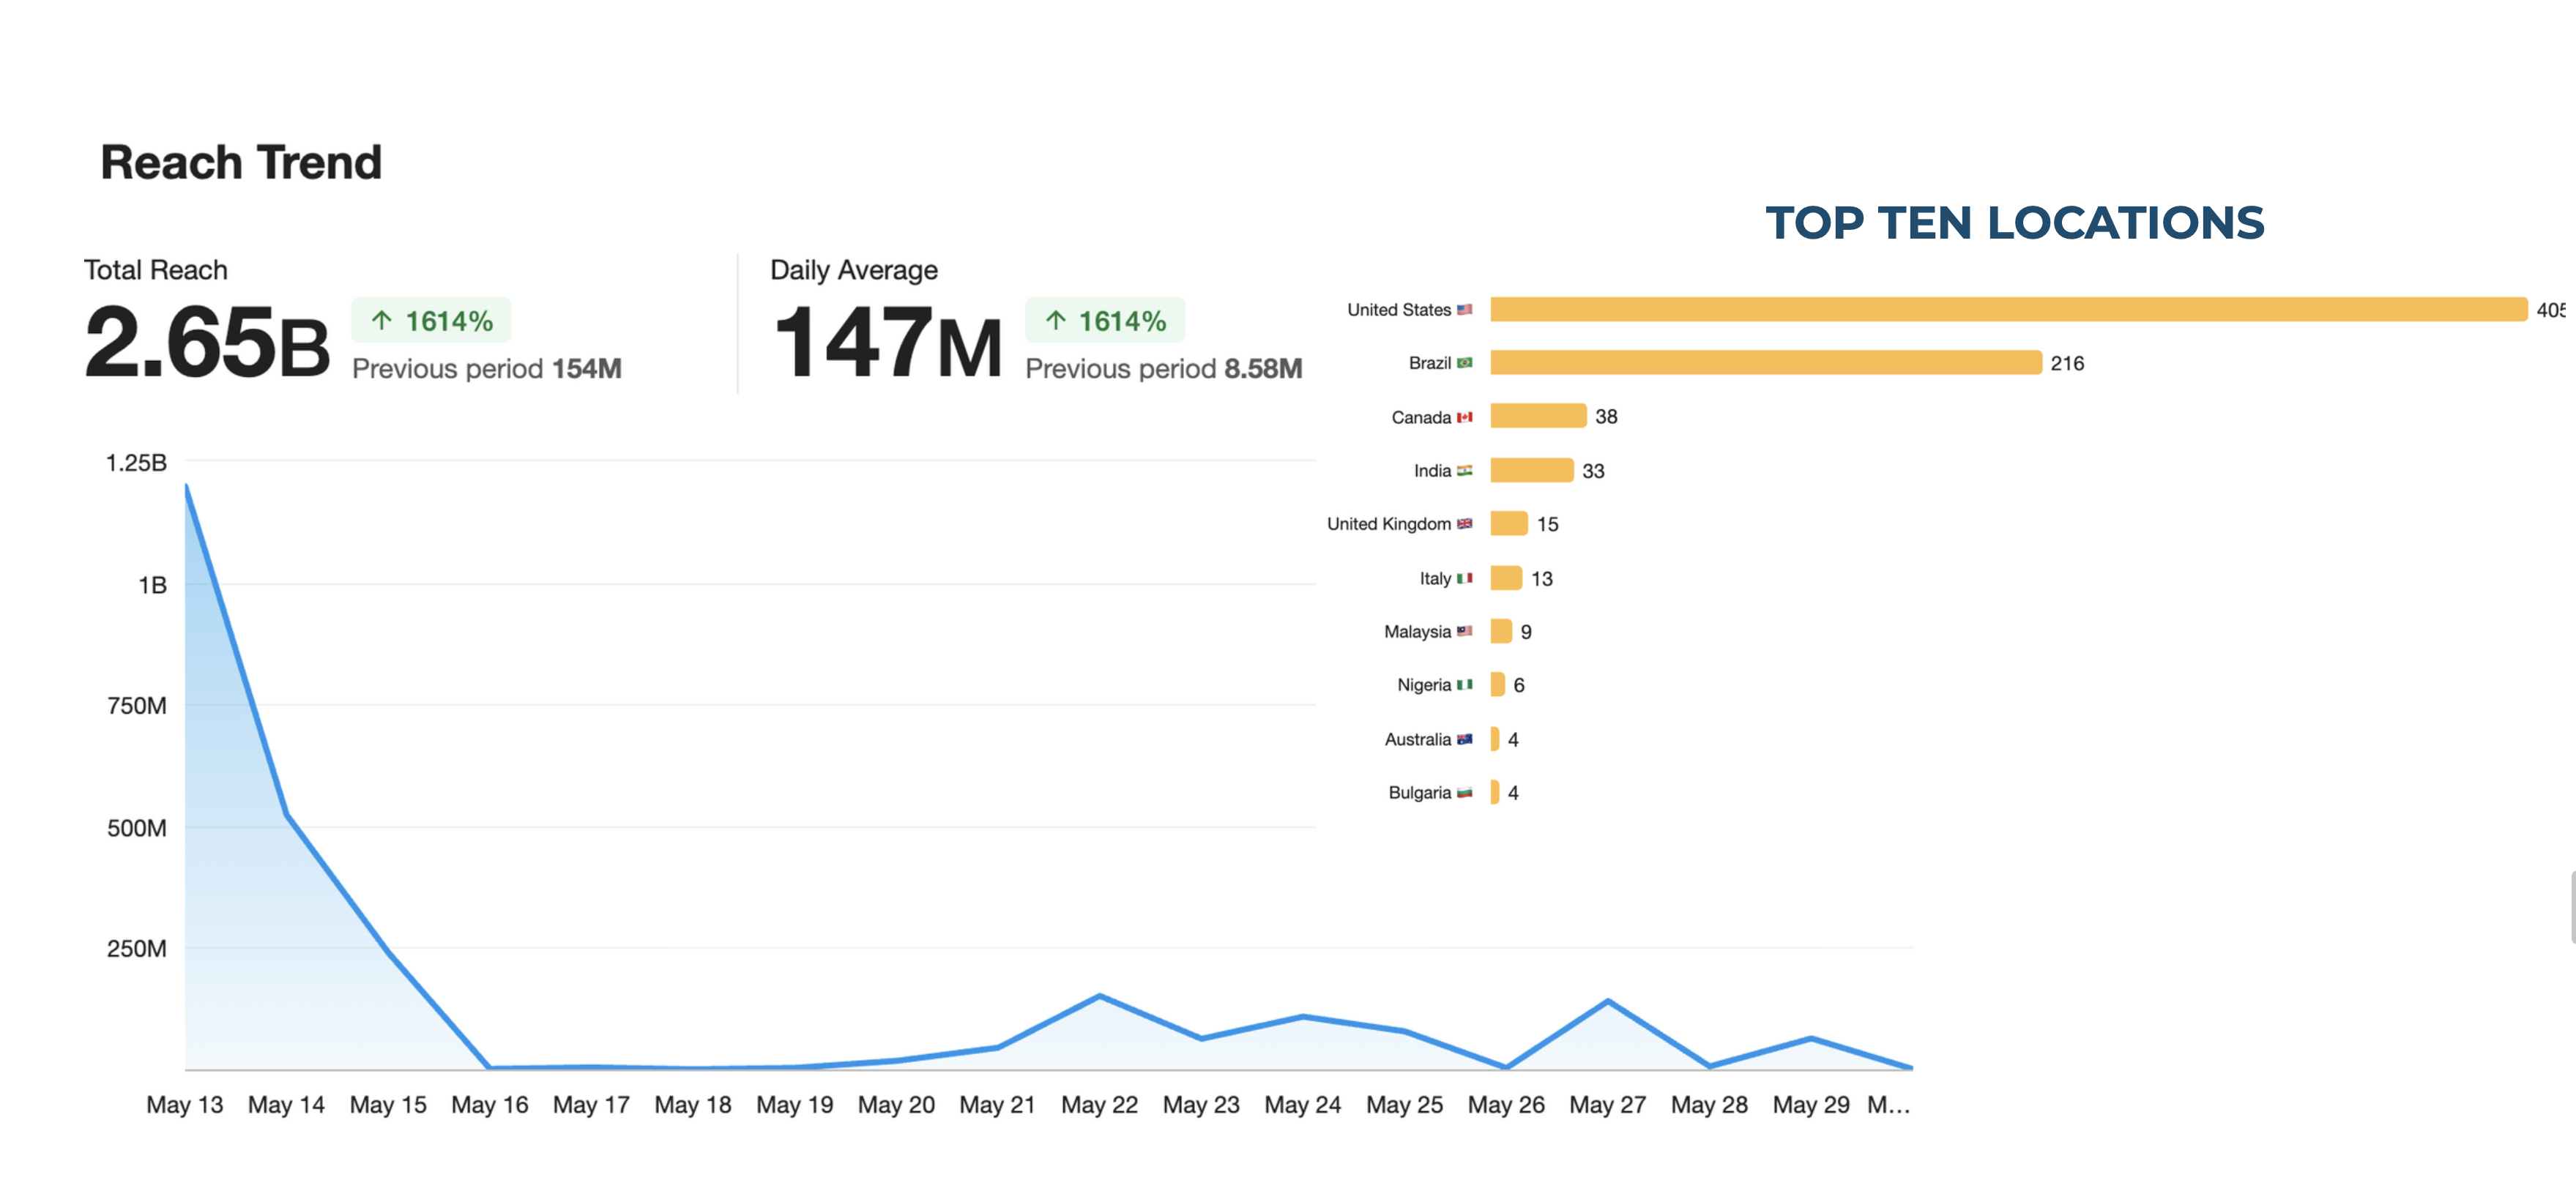The width and height of the screenshot is (2576, 1202).
Task: Click the Daily Average 1614% increase badge
Action: 1105,320
